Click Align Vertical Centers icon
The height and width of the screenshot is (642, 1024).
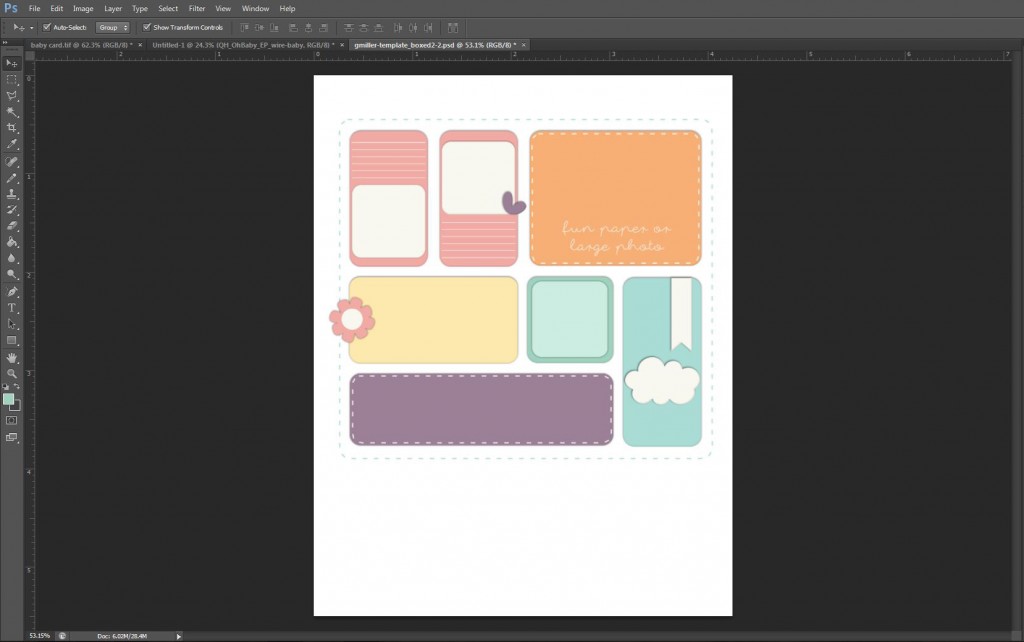pyautogui.click(x=259, y=27)
